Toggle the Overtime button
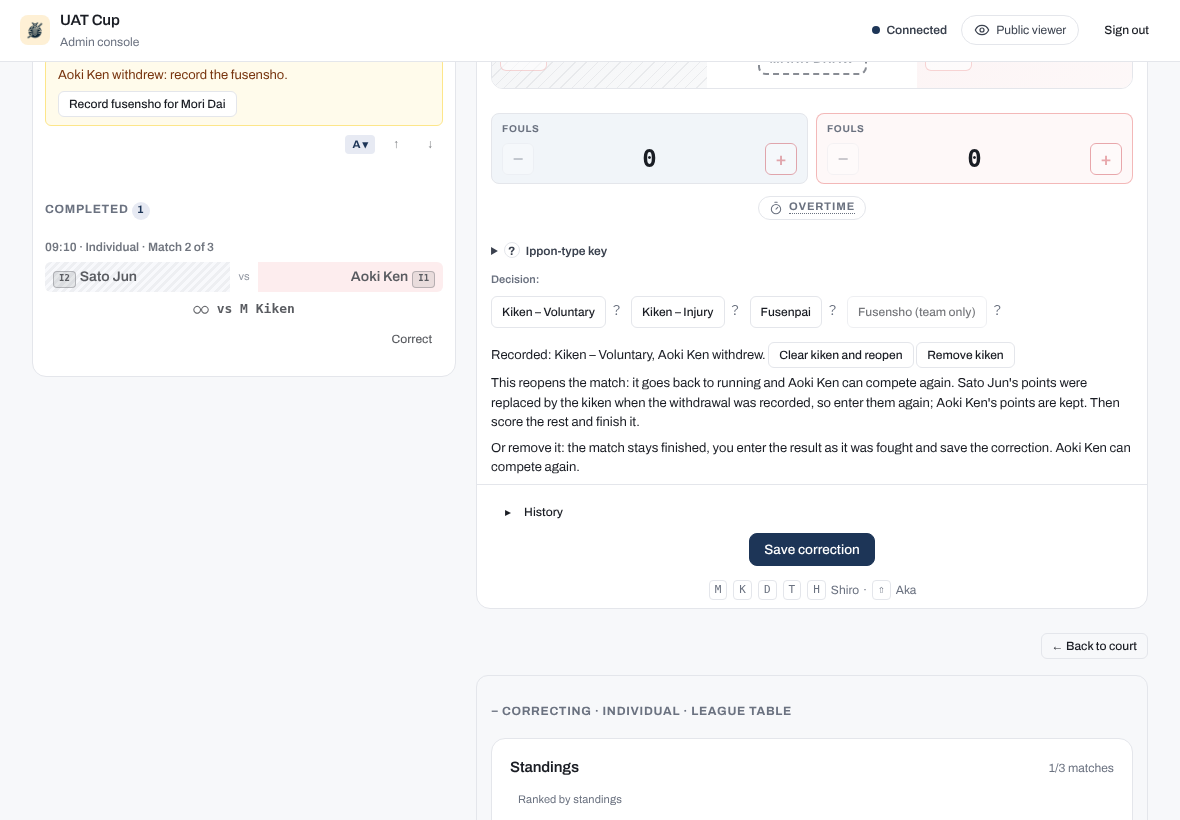1180x820 pixels. 811,208
